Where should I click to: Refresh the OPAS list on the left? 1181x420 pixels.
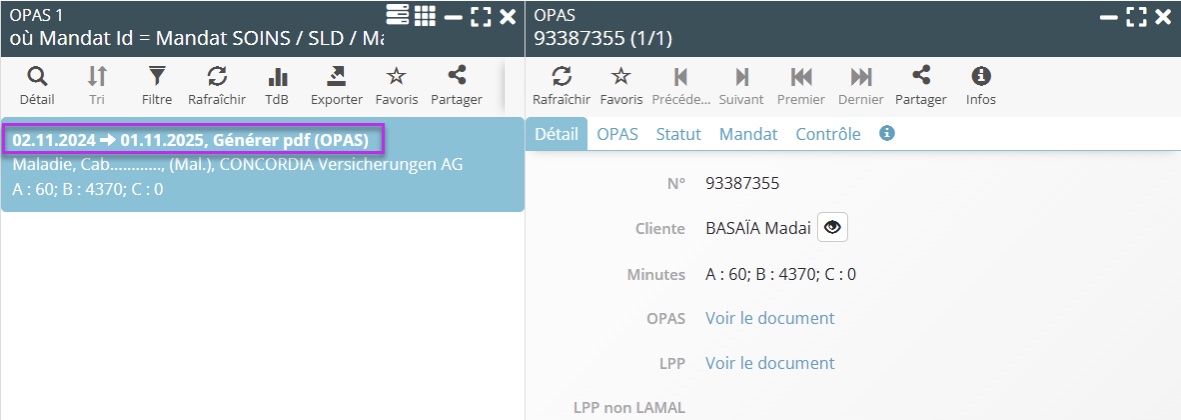pos(217,85)
